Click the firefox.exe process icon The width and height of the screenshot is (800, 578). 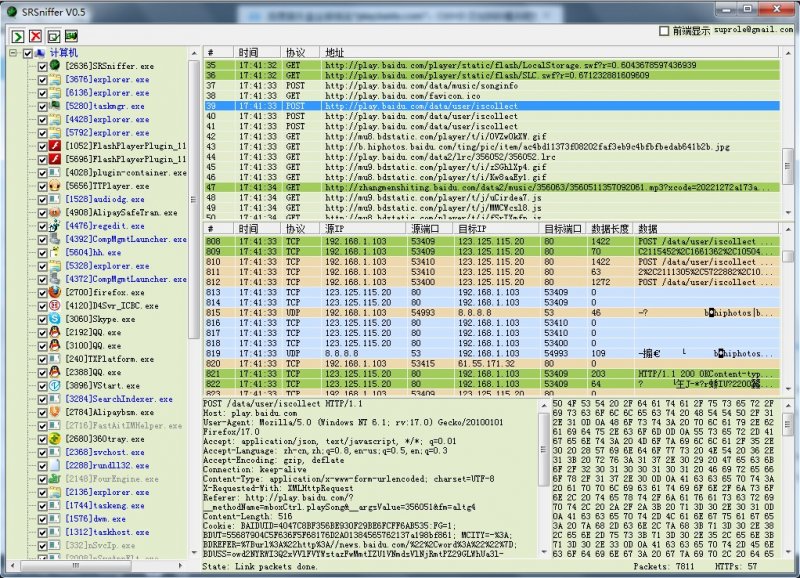click(x=55, y=292)
